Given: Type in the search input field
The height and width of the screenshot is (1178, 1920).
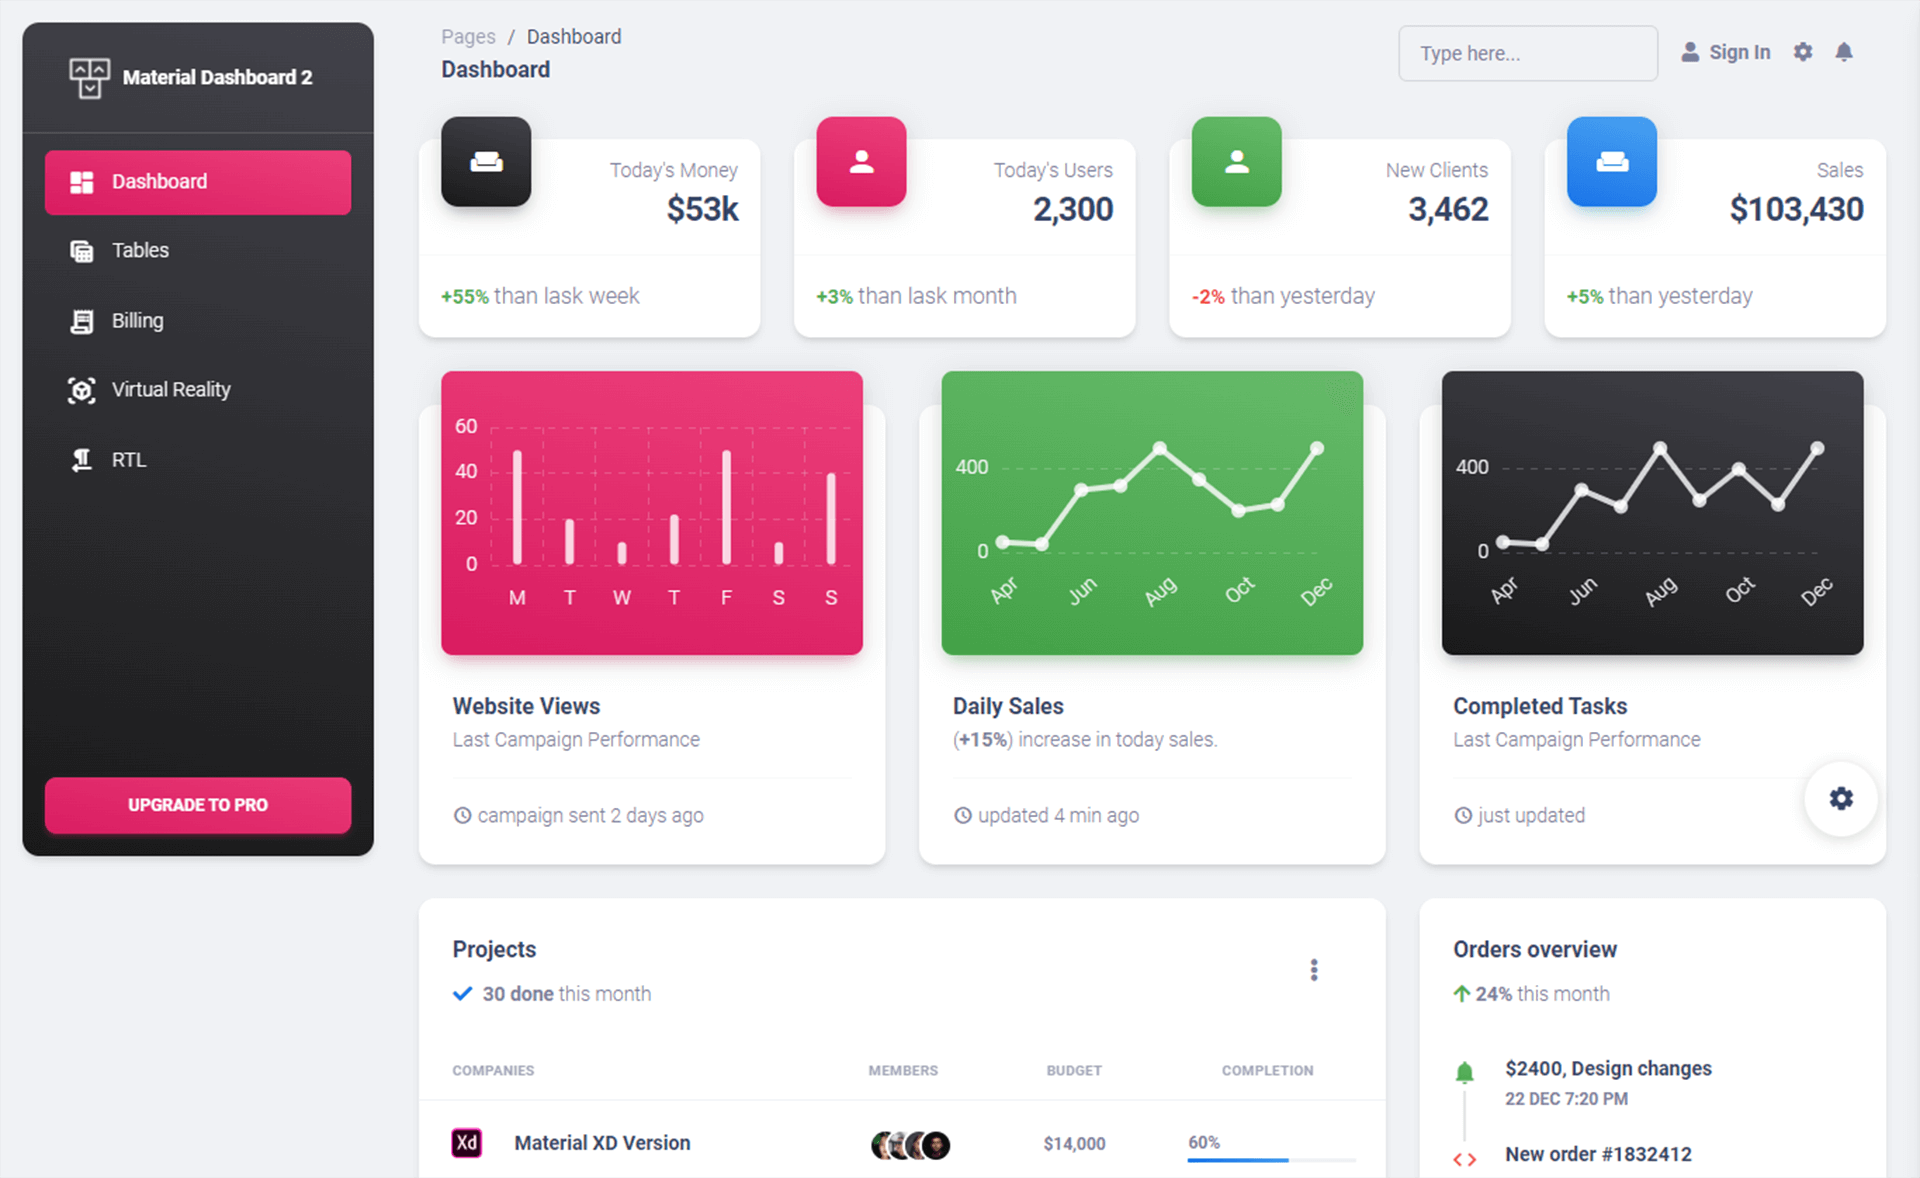Looking at the screenshot, I should click(1526, 52).
